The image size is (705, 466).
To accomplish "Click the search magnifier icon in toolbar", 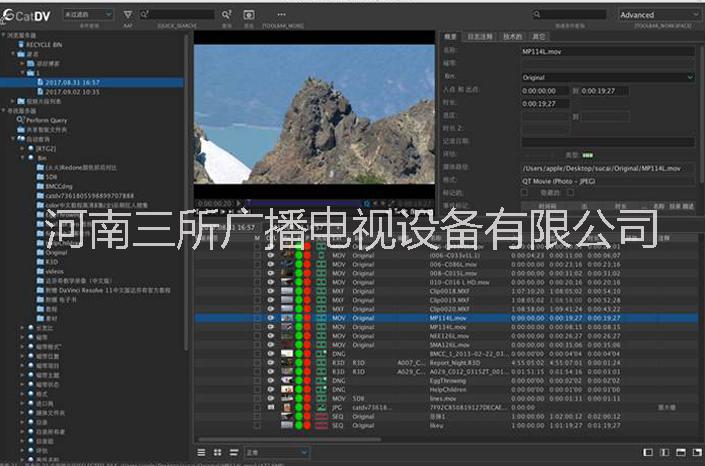I will [226, 15].
